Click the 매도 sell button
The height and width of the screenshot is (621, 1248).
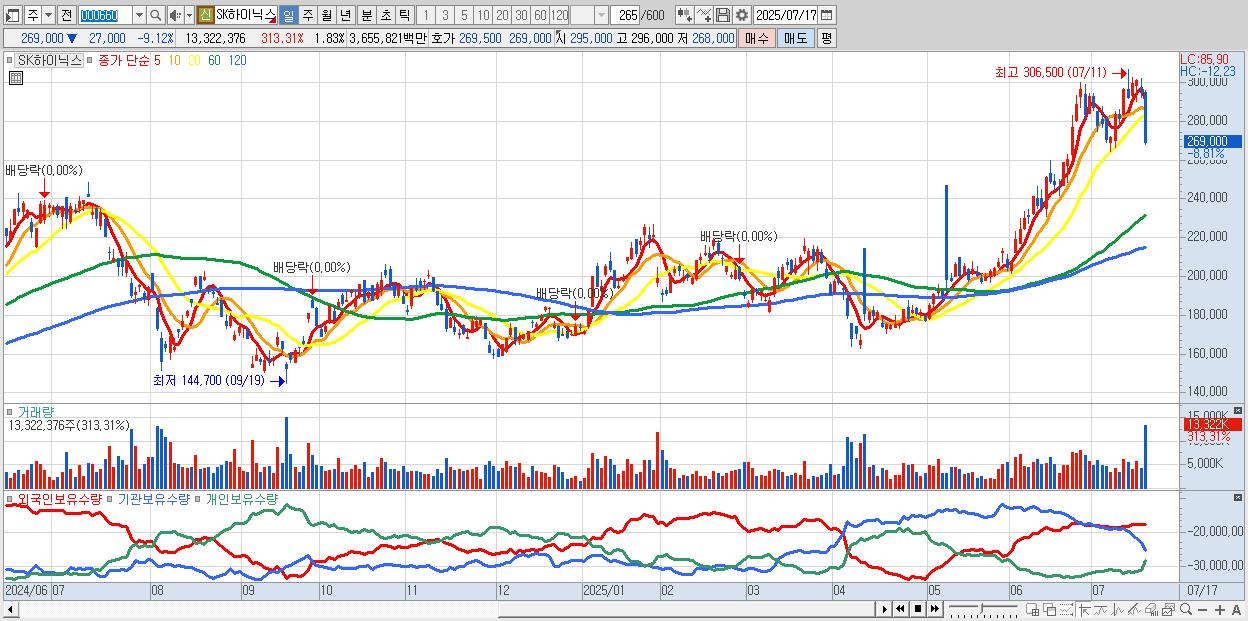795,38
